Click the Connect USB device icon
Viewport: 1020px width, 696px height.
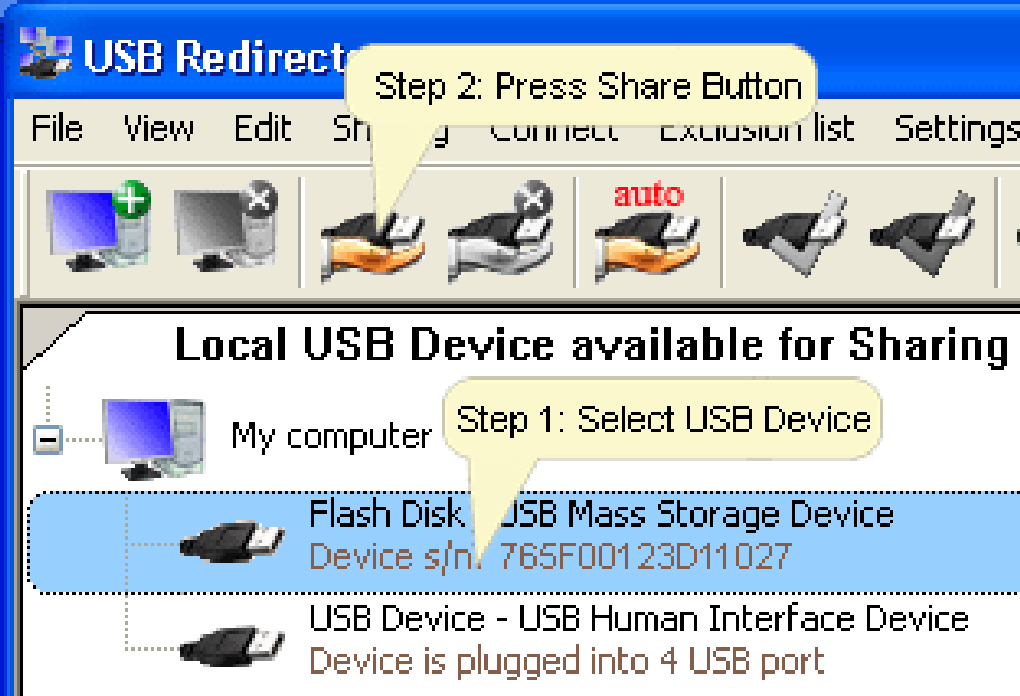pyautogui.click(x=794, y=233)
